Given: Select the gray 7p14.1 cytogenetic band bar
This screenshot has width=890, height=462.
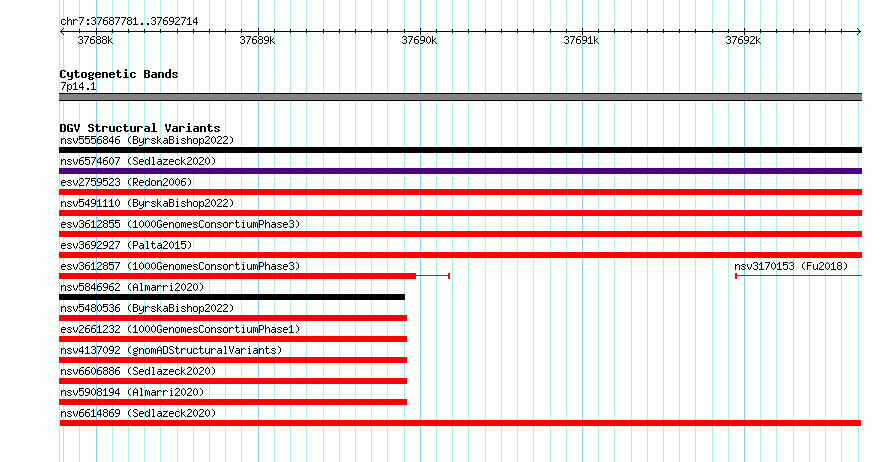Looking at the screenshot, I should 460,98.
